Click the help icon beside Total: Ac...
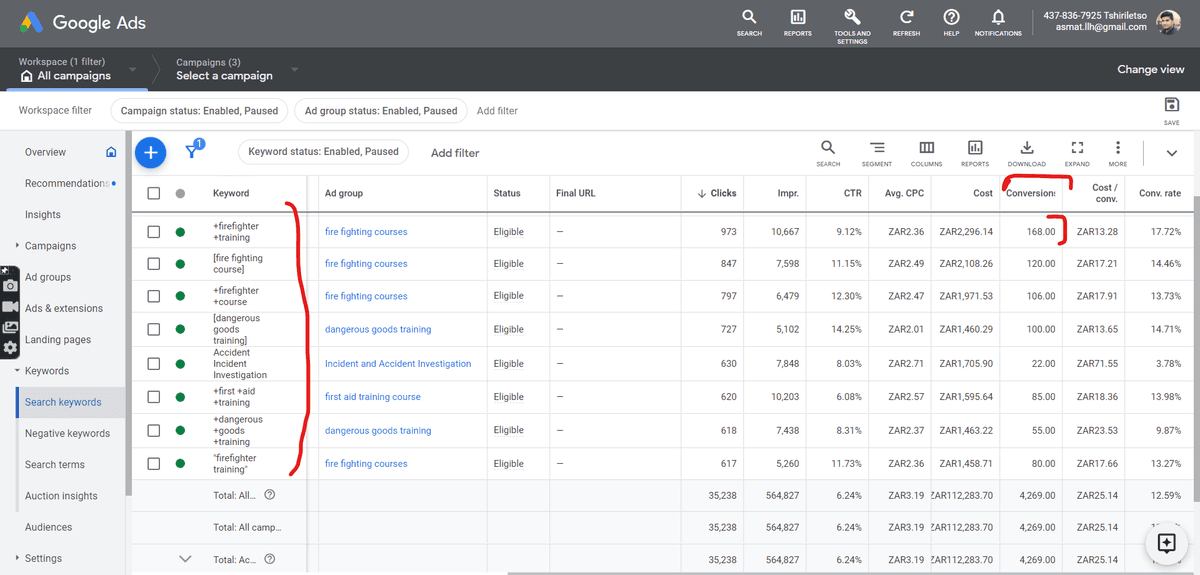Image resolution: width=1200 pixels, height=575 pixels. [269, 559]
